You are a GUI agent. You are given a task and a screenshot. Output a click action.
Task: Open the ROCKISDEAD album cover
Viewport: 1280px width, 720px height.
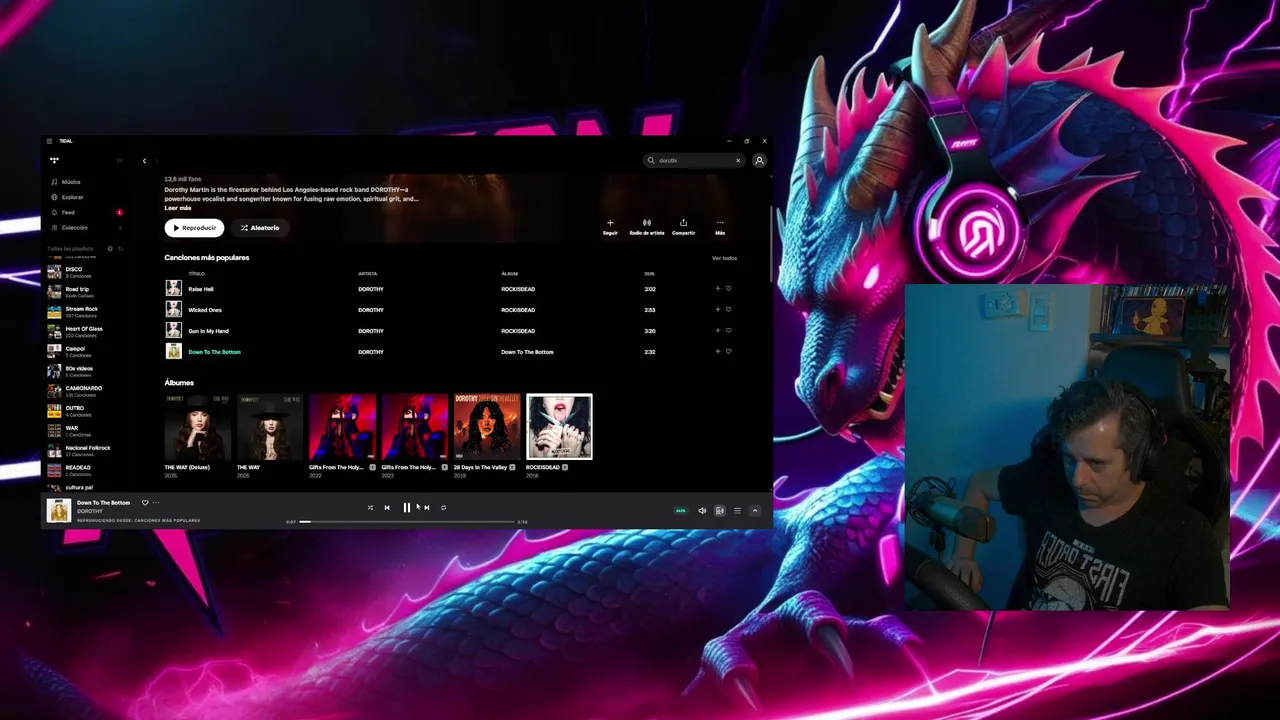(559, 427)
